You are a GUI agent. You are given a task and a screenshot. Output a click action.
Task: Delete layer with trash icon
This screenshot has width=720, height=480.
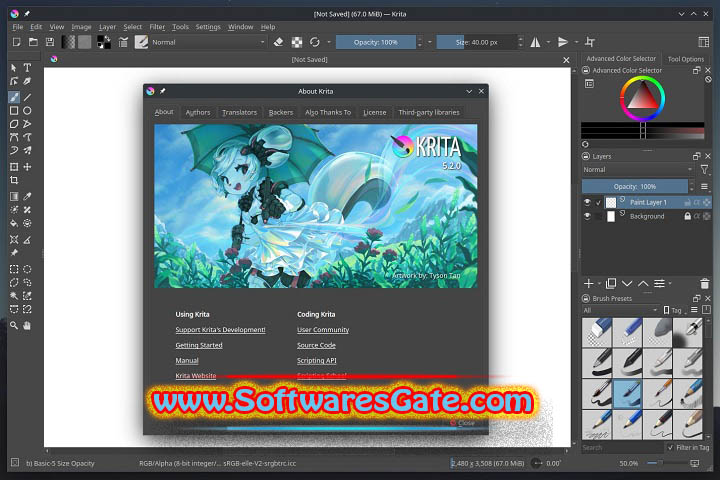point(705,284)
